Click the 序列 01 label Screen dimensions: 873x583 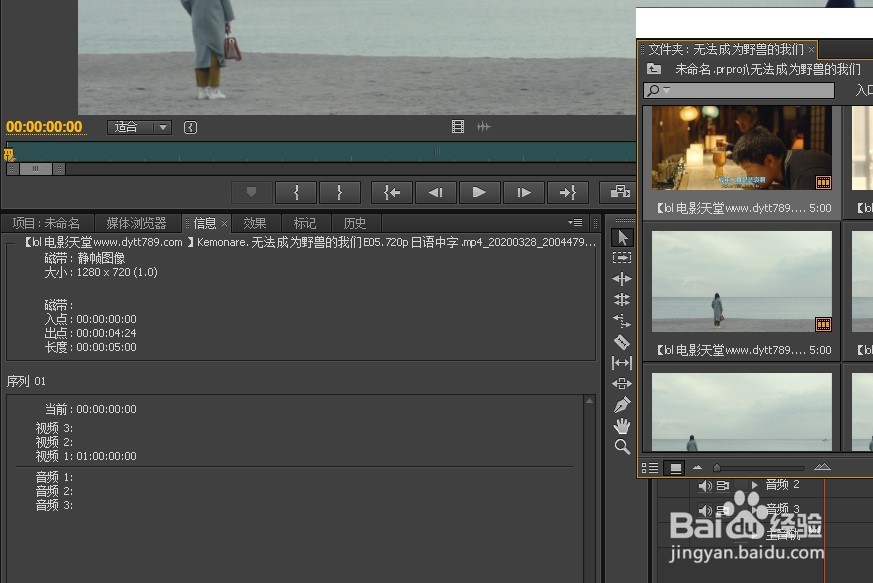click(x=26, y=381)
